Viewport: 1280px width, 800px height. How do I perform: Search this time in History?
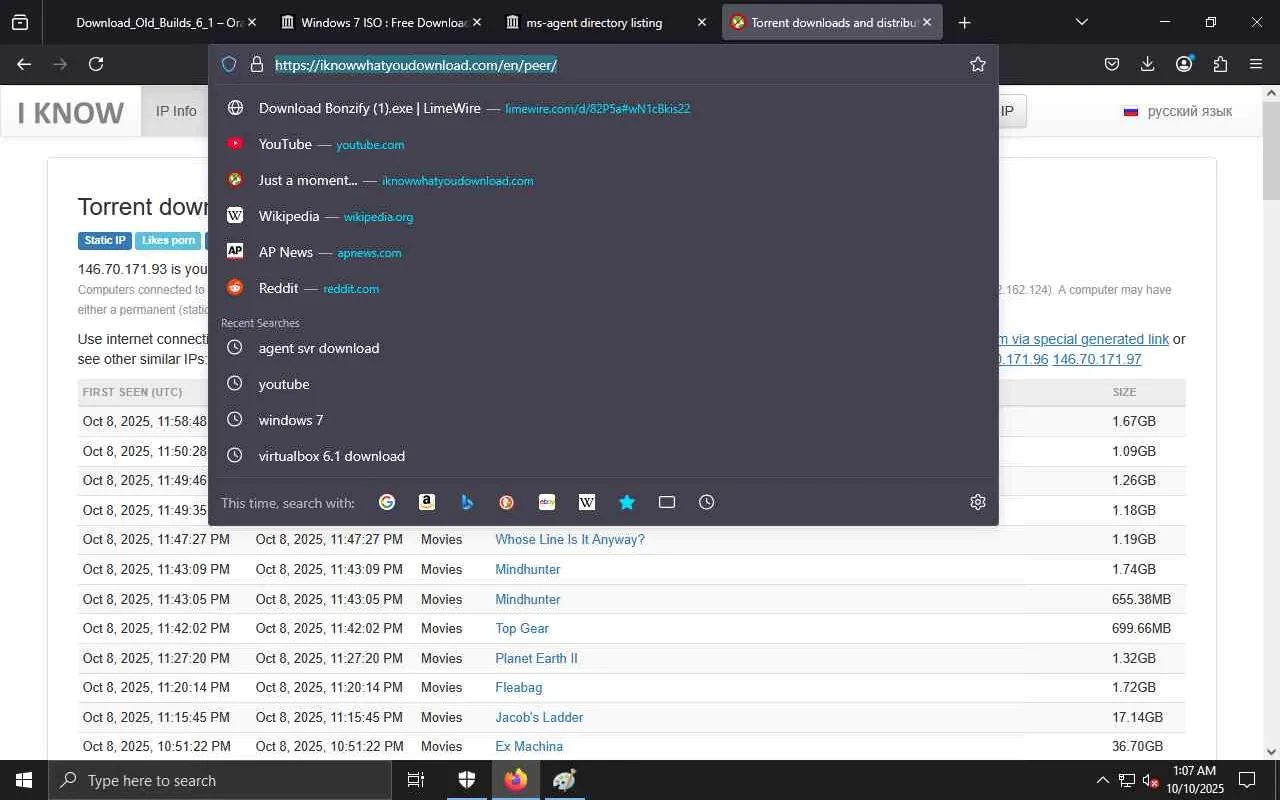[707, 502]
